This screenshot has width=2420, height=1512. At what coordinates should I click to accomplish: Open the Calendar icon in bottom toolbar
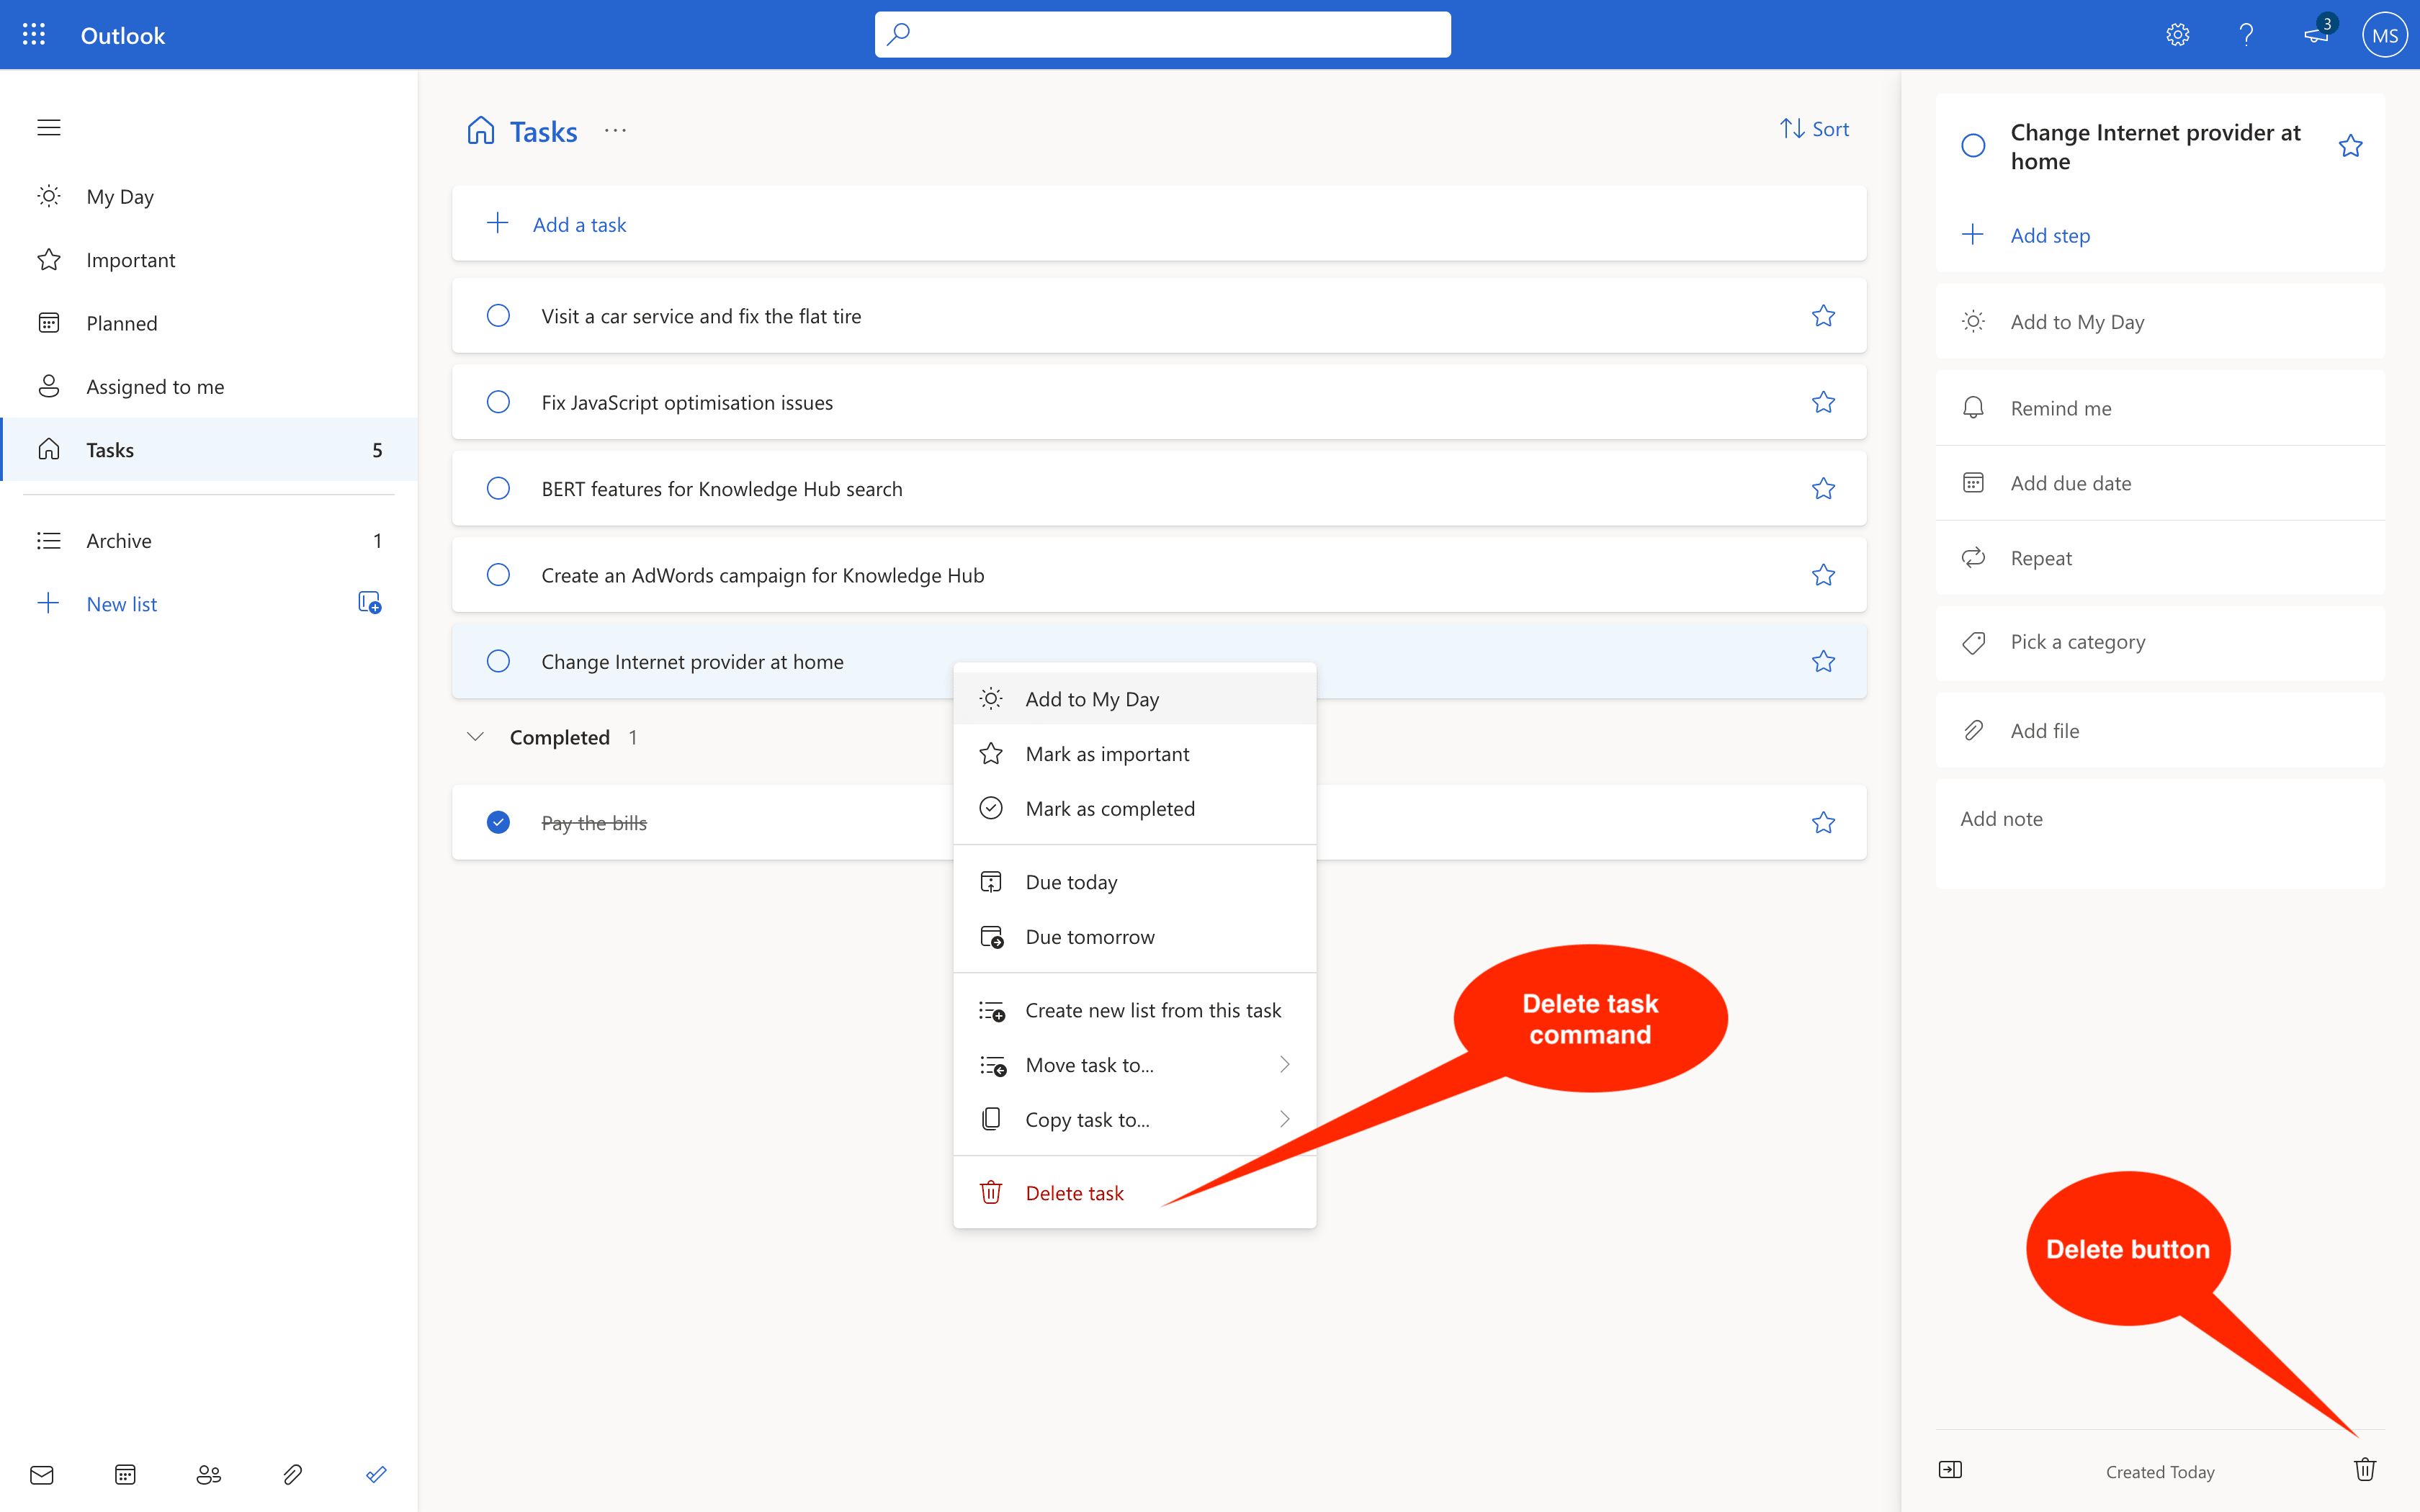(125, 1473)
